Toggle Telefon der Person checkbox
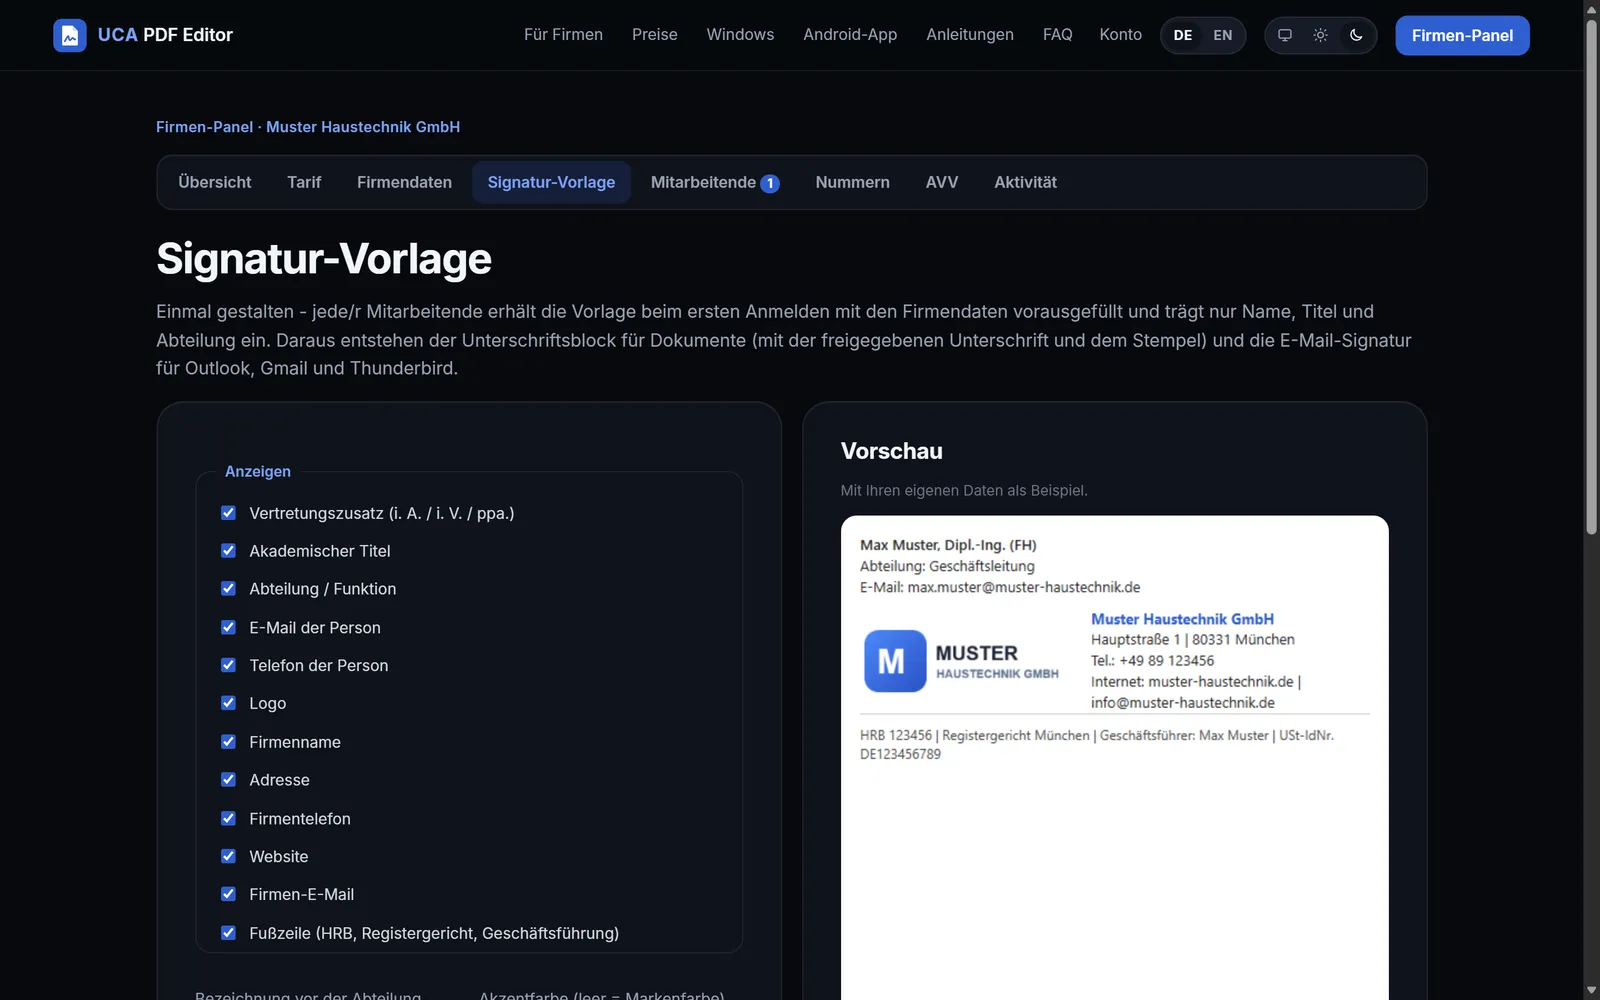The height and width of the screenshot is (1000, 1600). coord(228,665)
